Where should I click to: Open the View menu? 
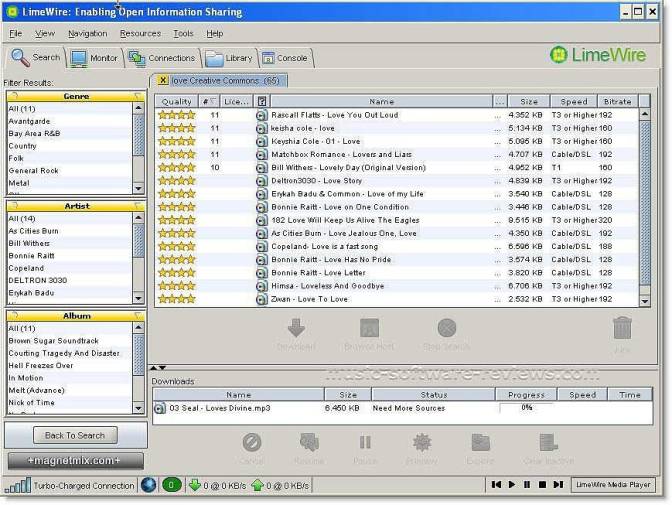tap(45, 33)
